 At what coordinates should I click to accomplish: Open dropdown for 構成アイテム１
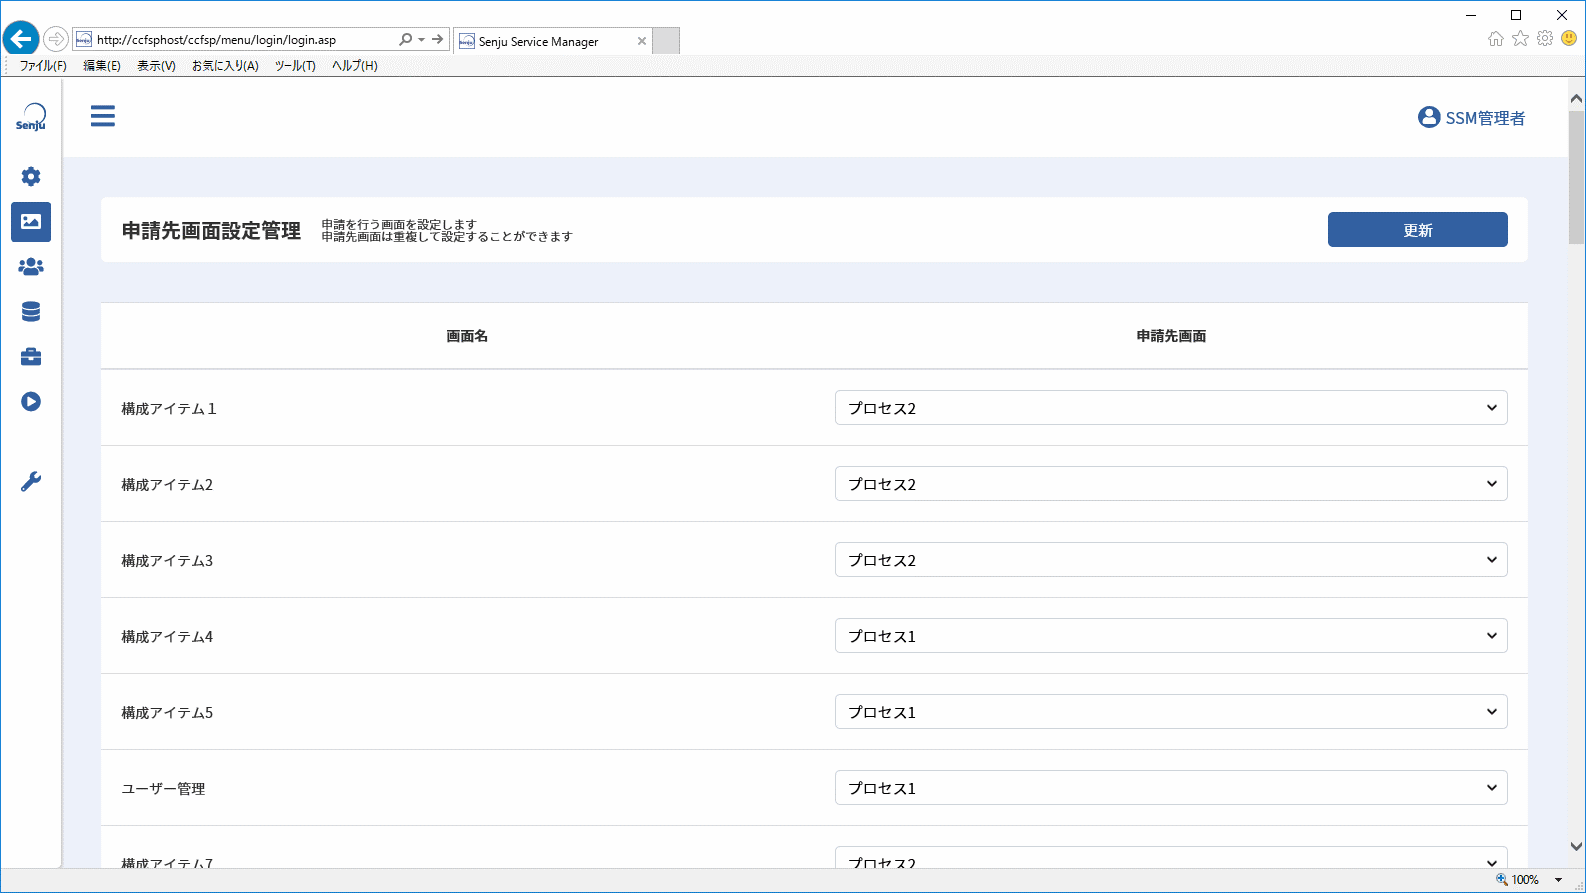(1171, 408)
